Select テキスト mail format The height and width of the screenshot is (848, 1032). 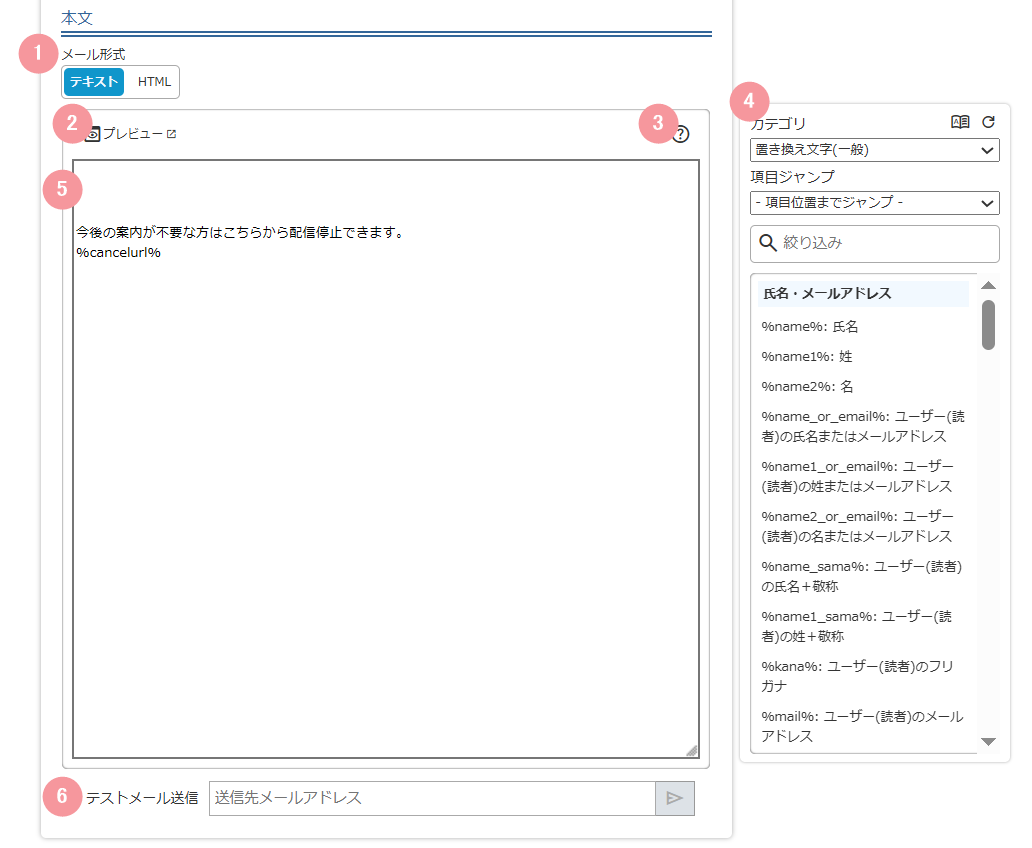click(x=93, y=82)
